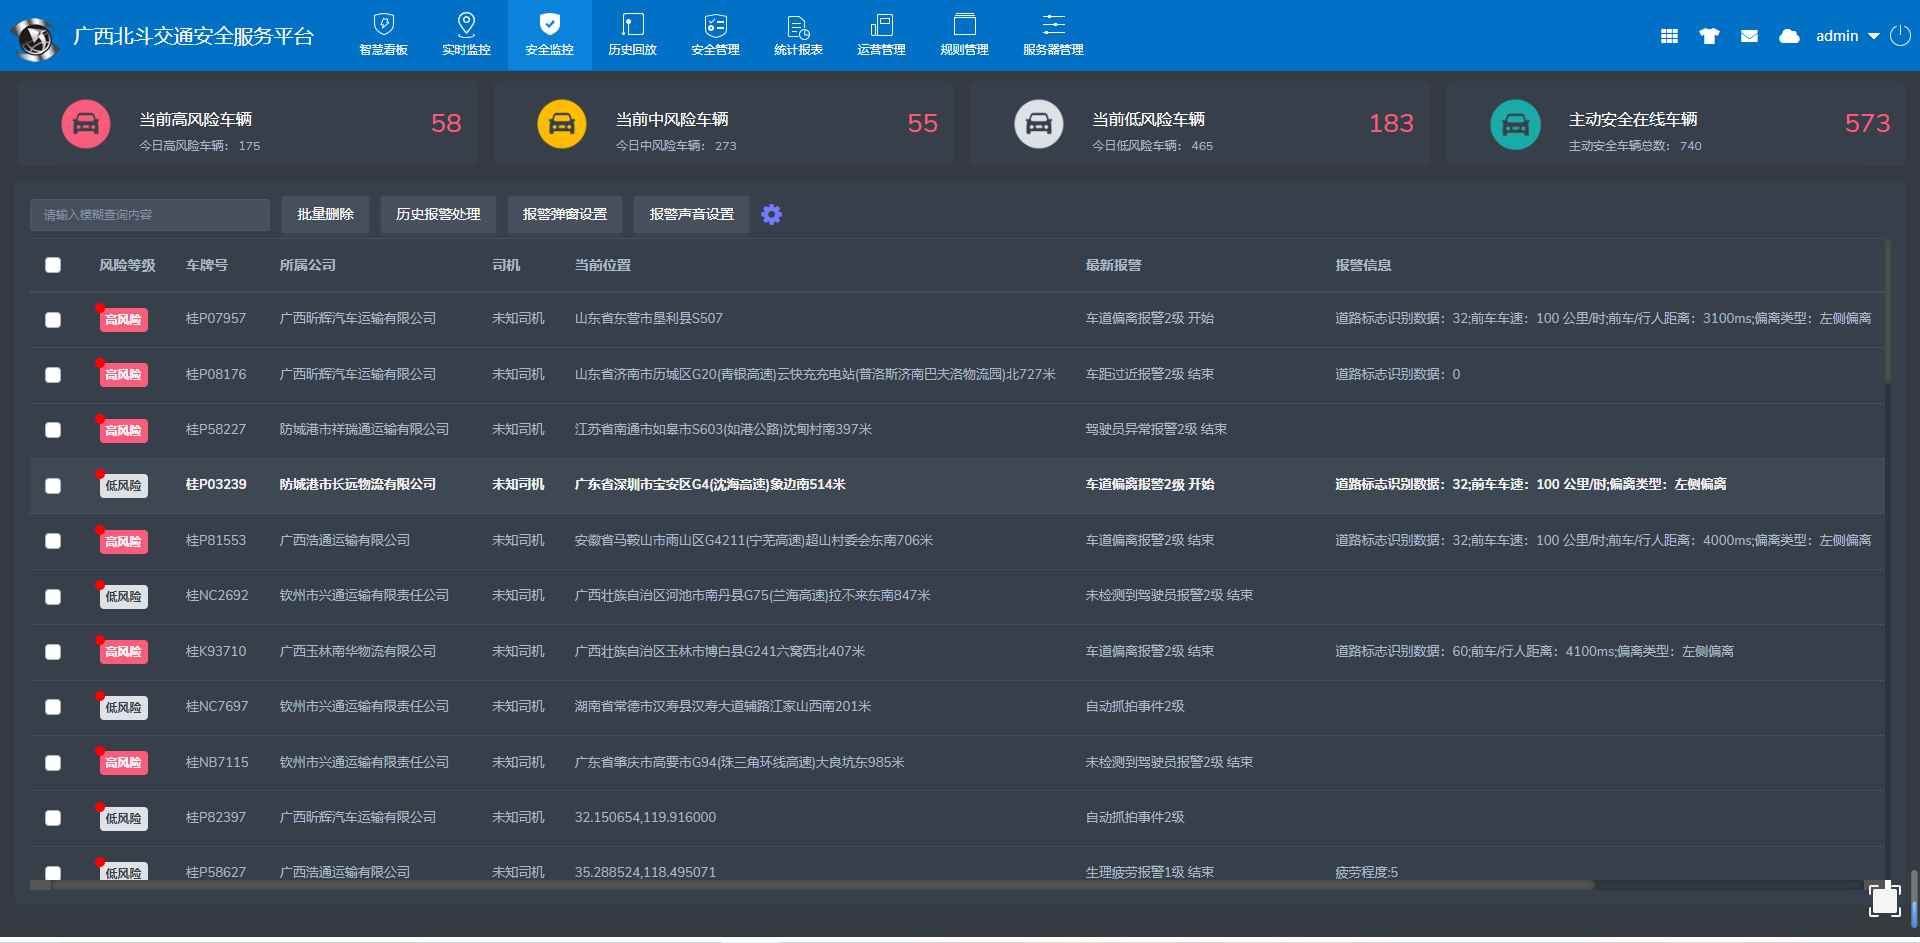Viewport: 1920px width, 943px height.
Task: Switch to the 安全监控 tab
Action: [x=549, y=35]
